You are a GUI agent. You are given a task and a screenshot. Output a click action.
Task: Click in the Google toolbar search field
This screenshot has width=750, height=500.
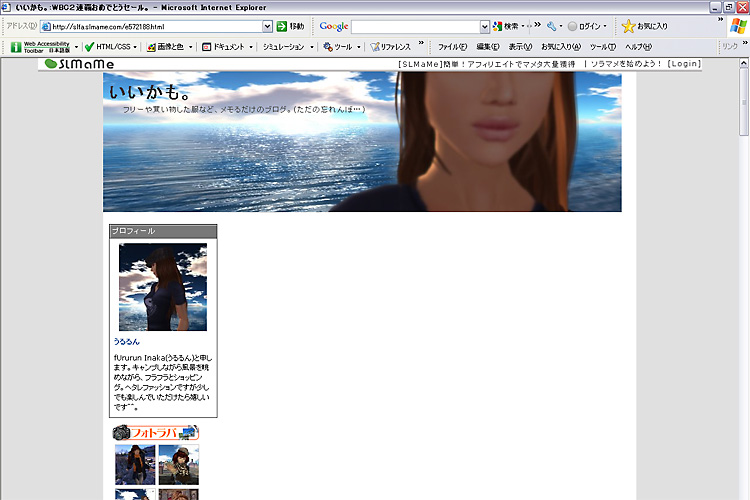[x=416, y=27]
